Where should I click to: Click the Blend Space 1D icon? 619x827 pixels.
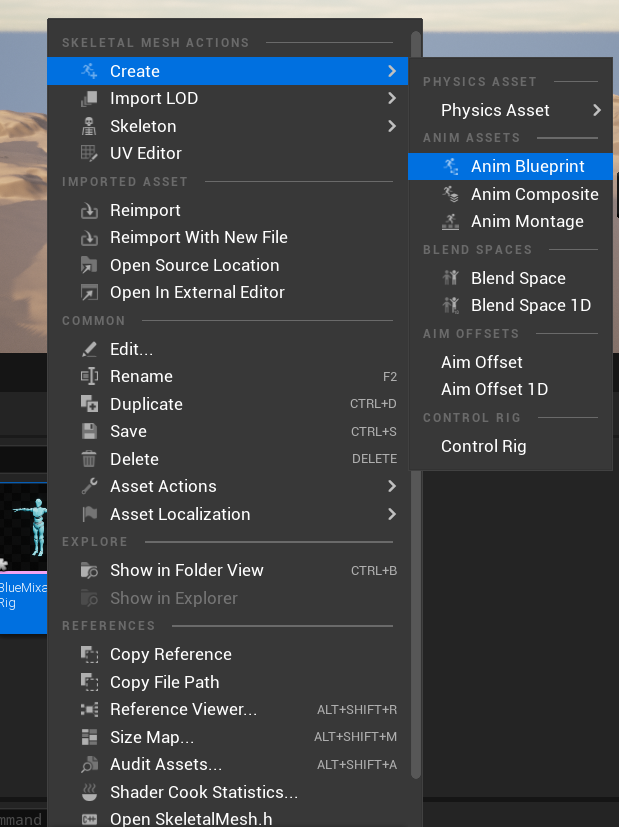click(x=451, y=305)
